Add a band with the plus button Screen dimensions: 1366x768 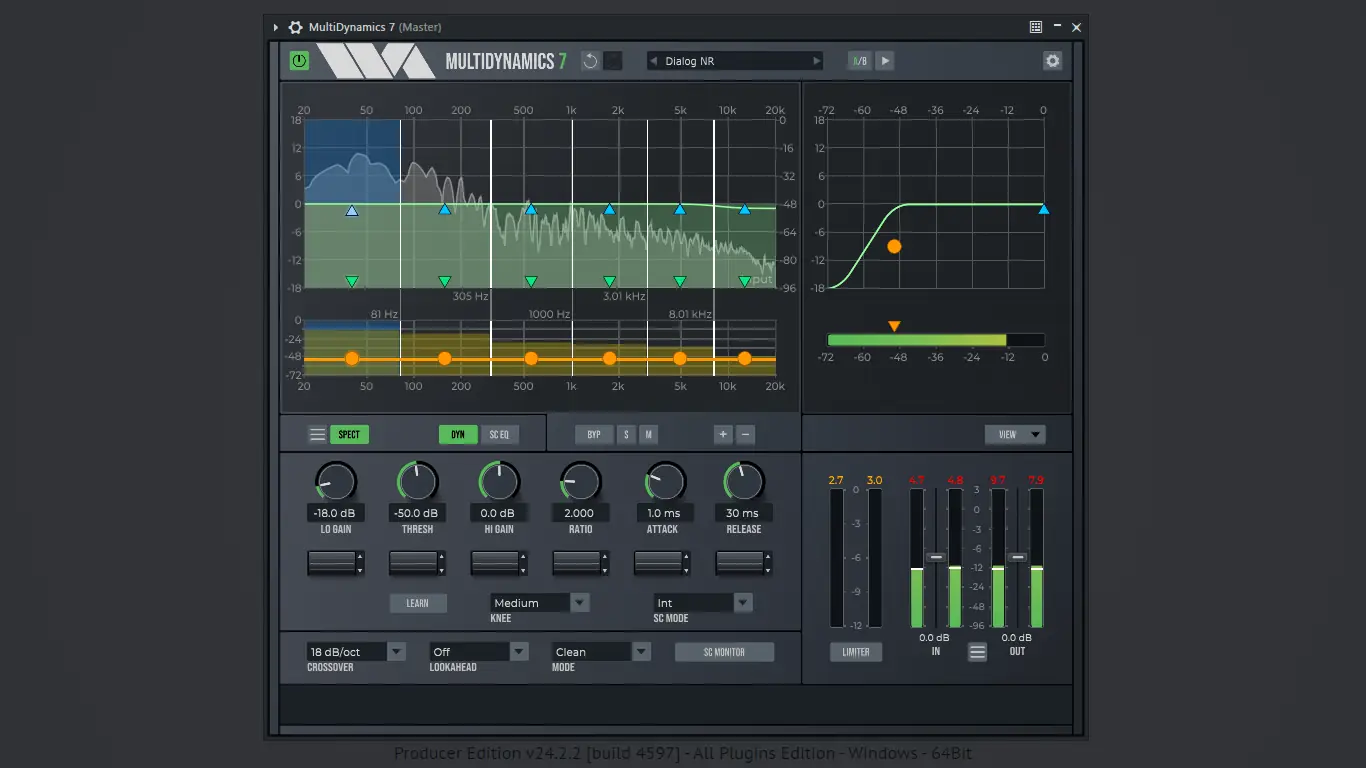pyautogui.click(x=723, y=434)
